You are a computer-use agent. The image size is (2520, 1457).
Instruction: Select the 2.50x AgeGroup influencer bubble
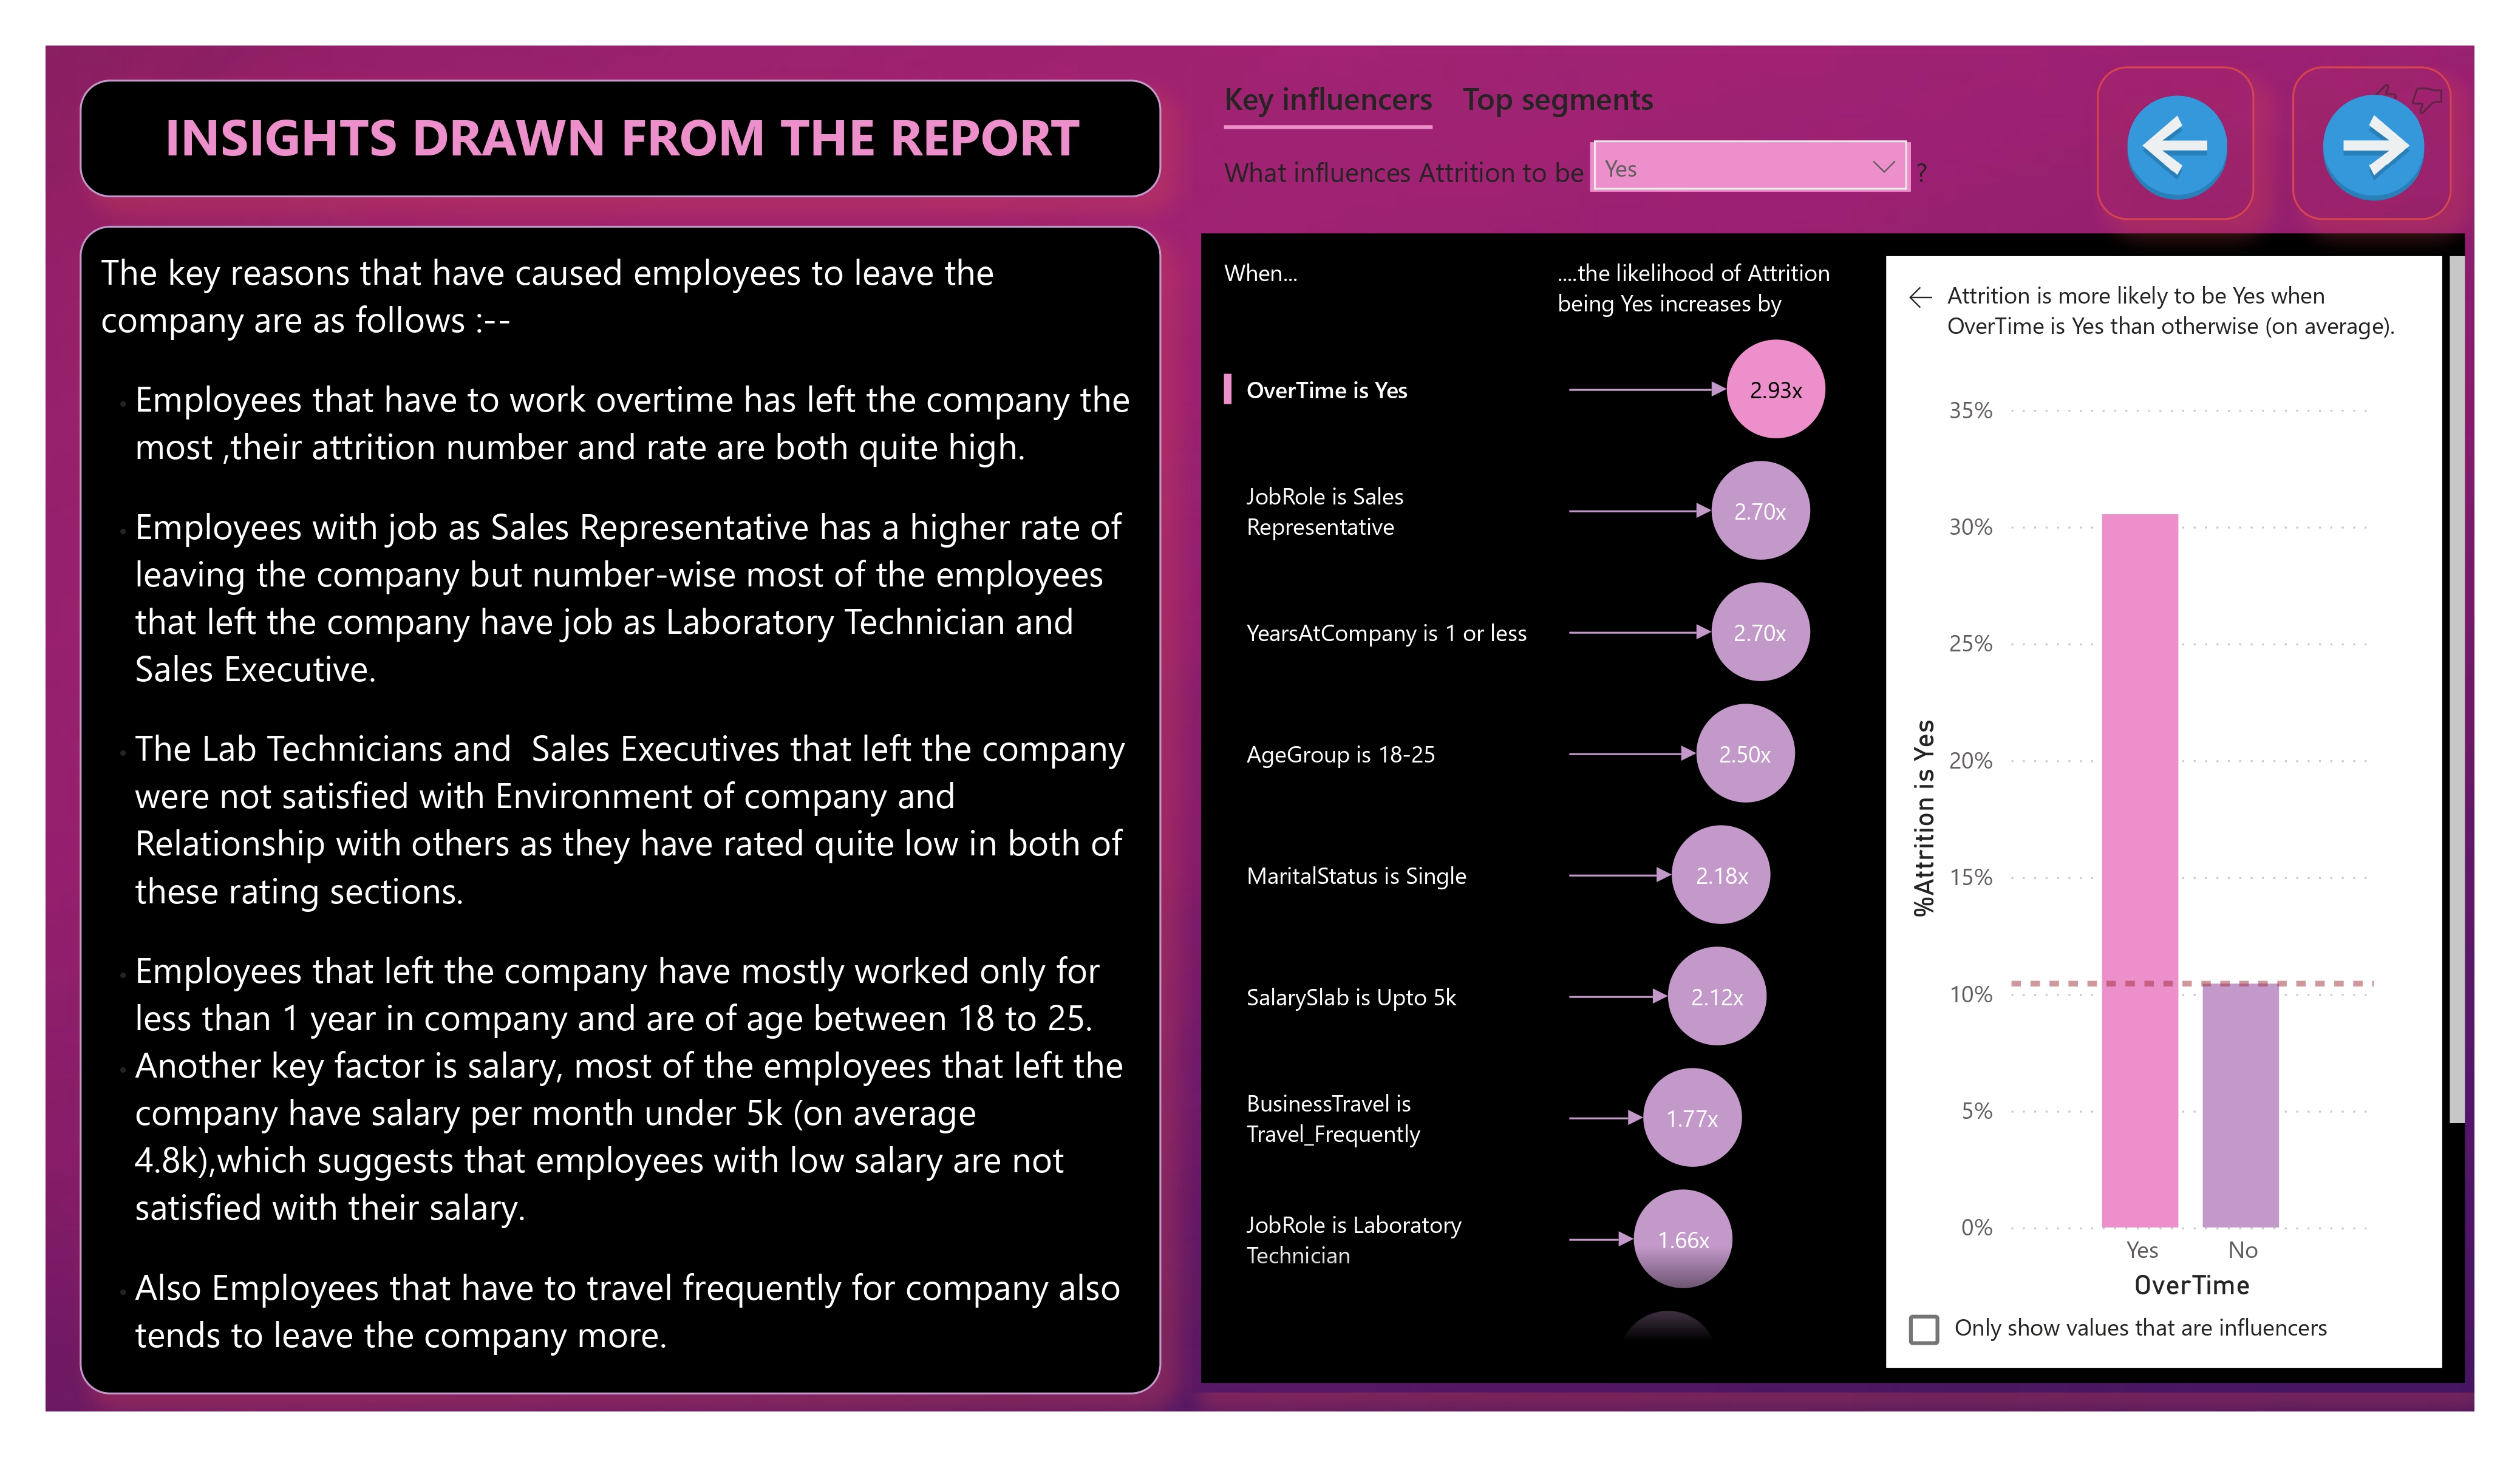1745,754
